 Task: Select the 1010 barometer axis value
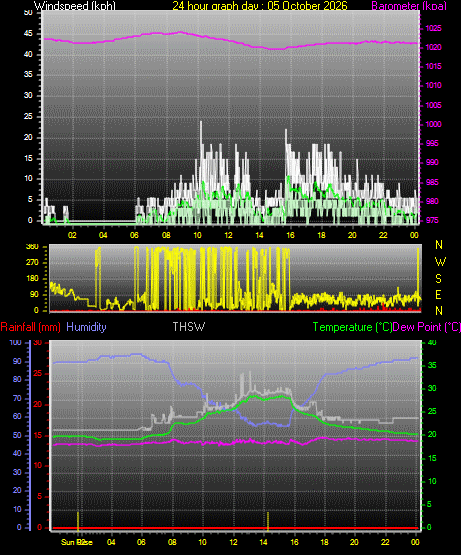coord(433,86)
